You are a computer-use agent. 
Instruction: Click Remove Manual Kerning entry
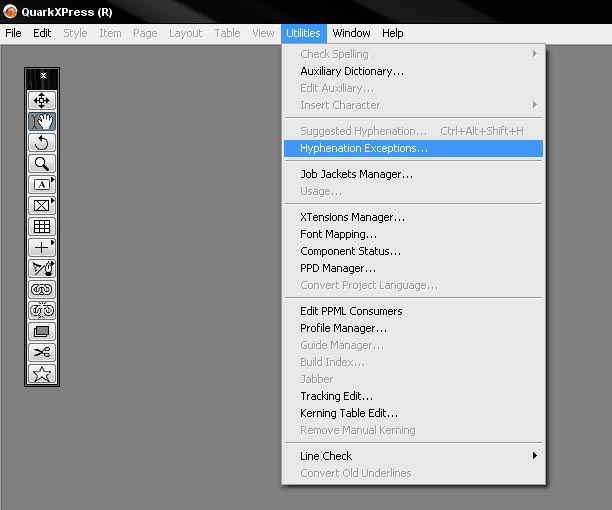[x=413, y=430]
